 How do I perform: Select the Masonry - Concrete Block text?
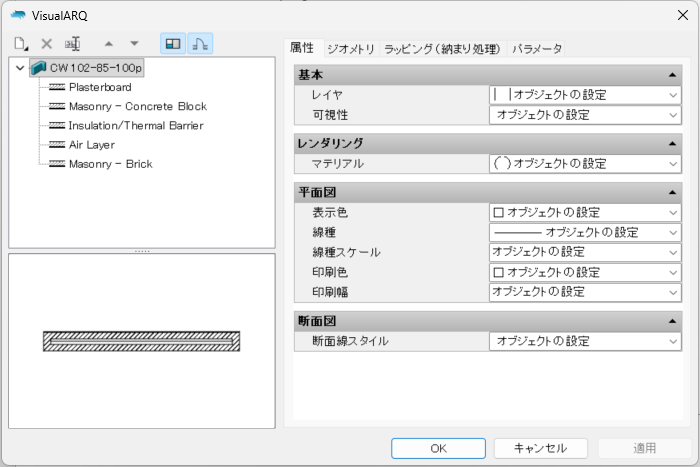(x=138, y=106)
